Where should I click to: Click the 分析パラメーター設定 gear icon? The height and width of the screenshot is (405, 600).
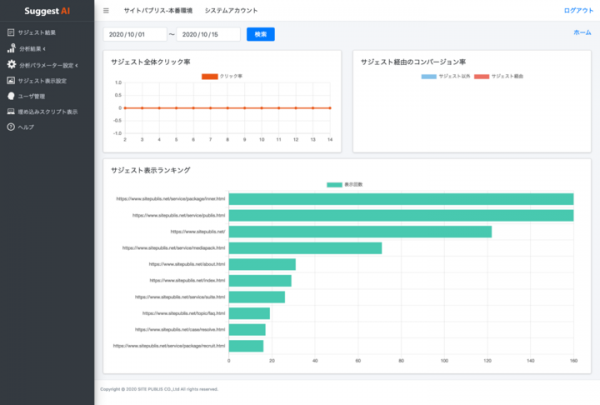click(11, 64)
